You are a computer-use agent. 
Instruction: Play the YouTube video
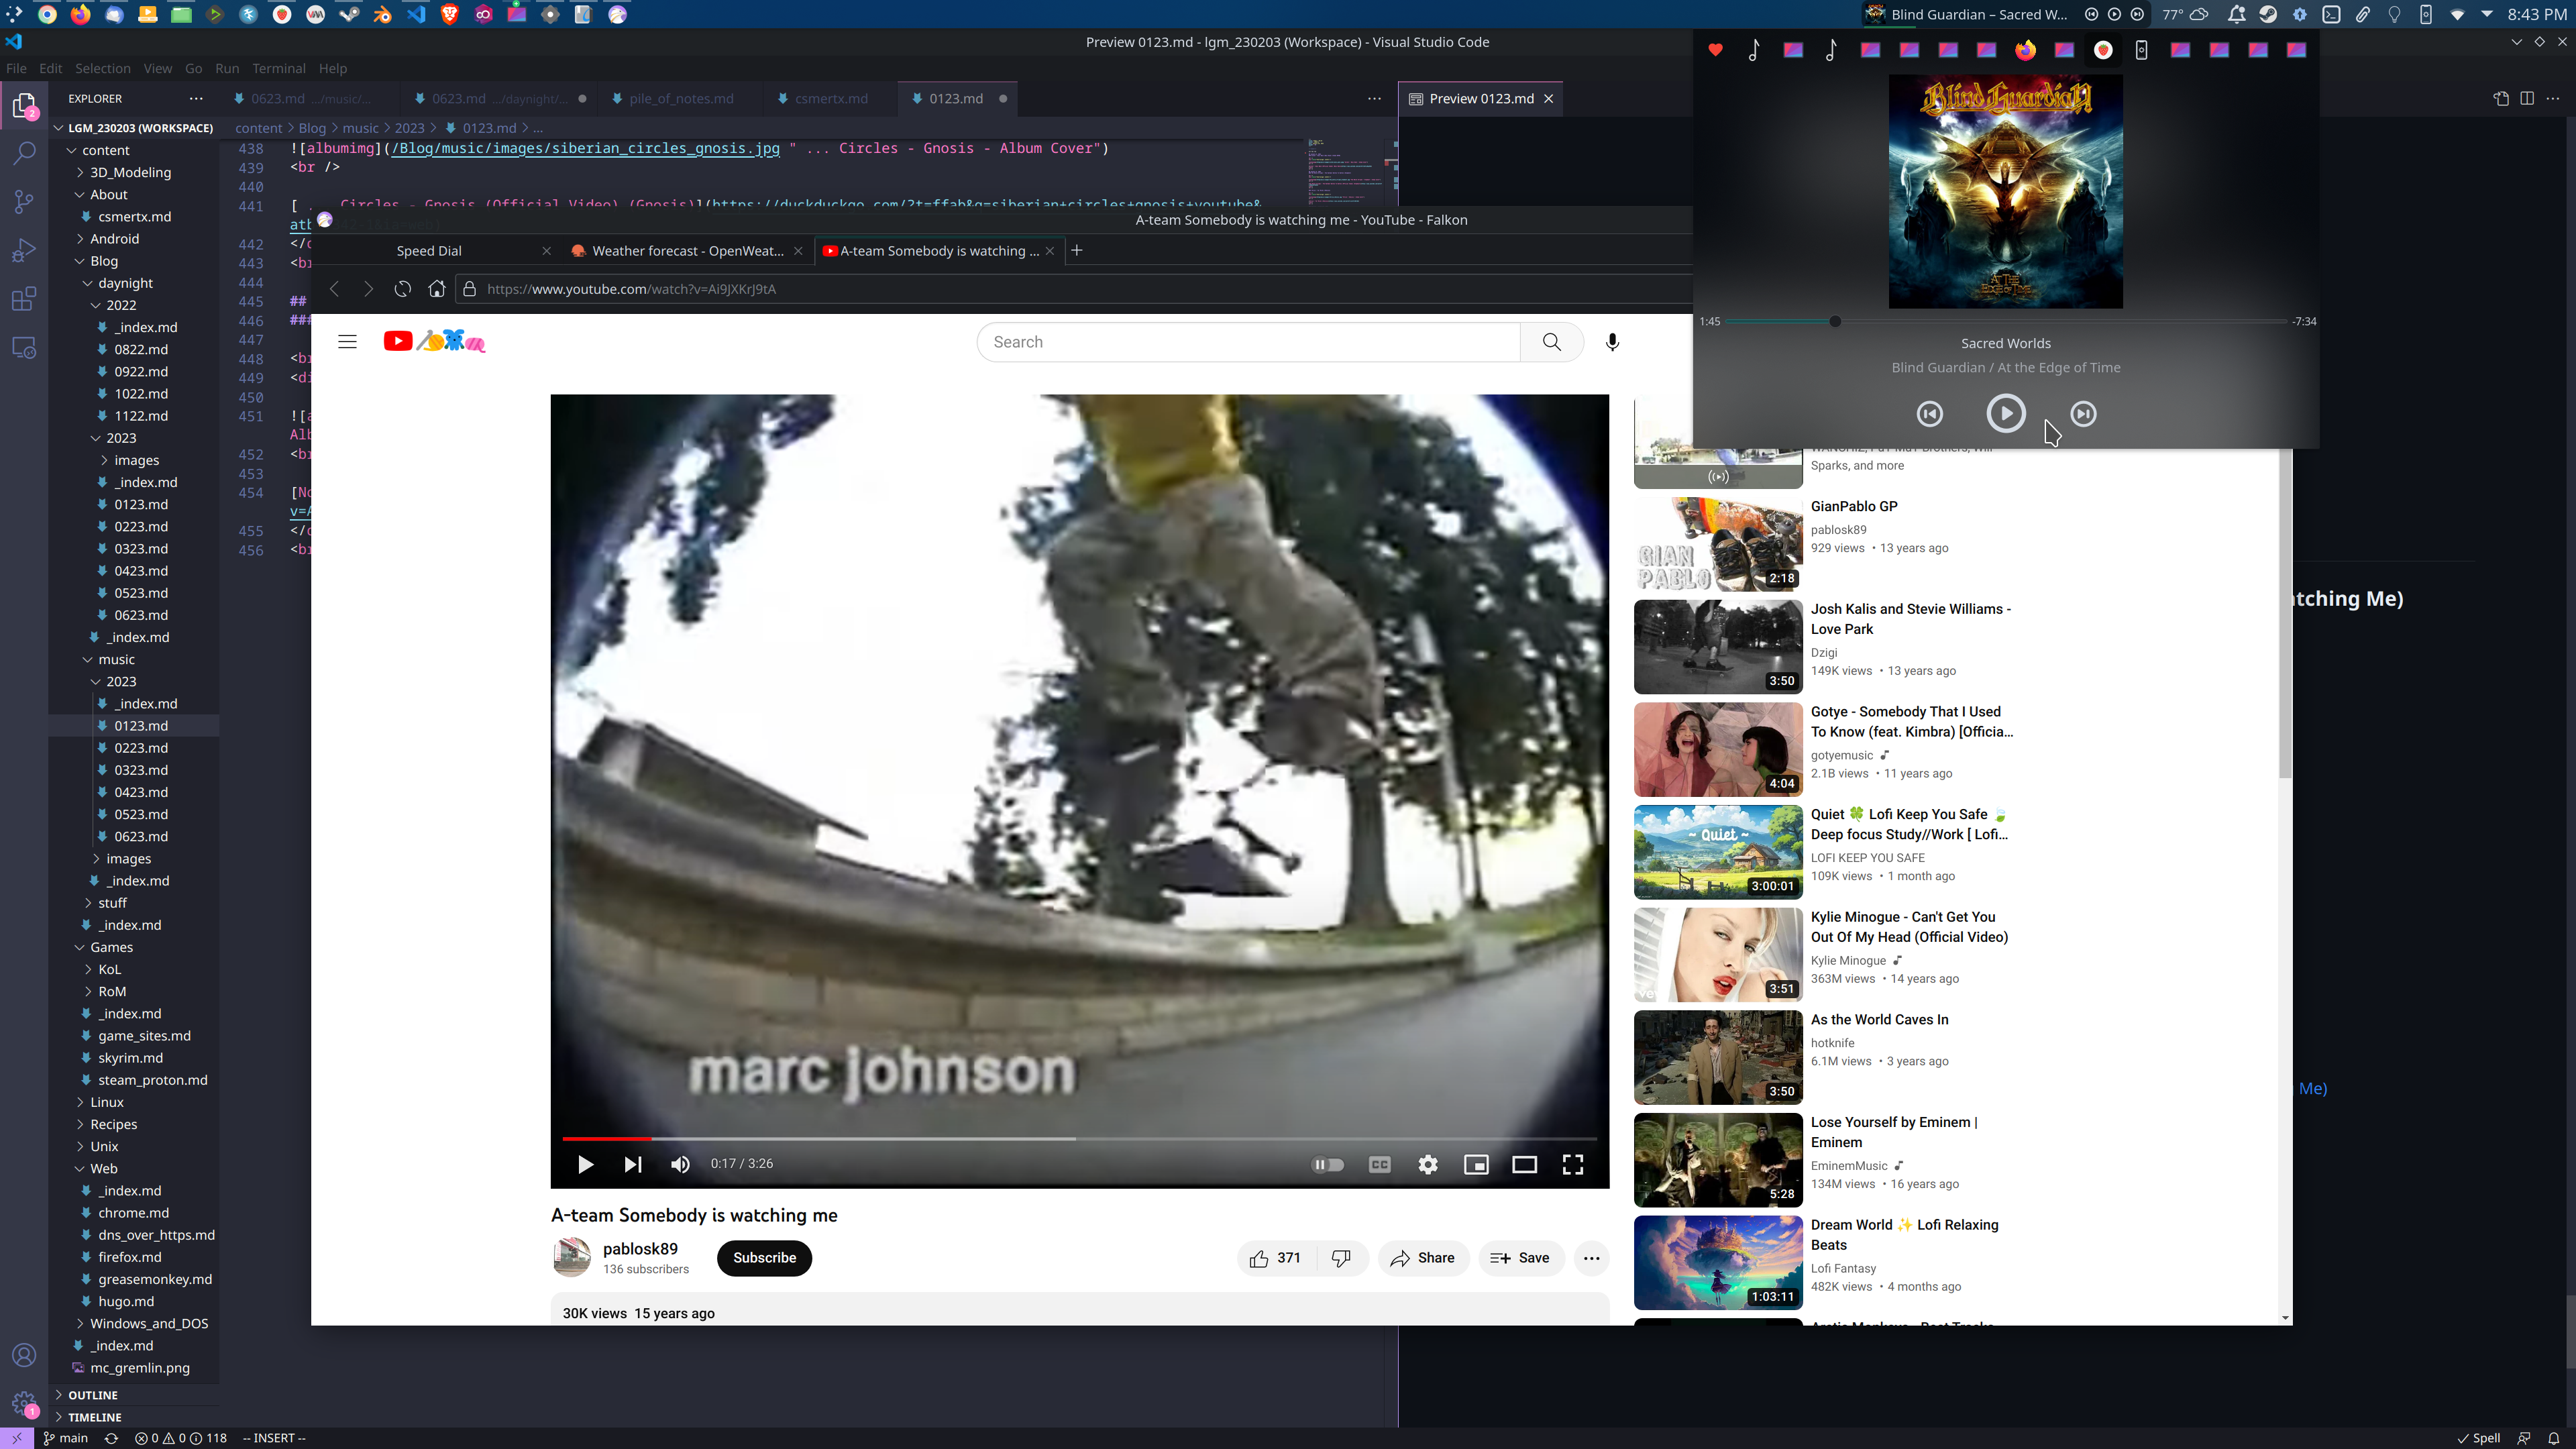click(x=585, y=1164)
